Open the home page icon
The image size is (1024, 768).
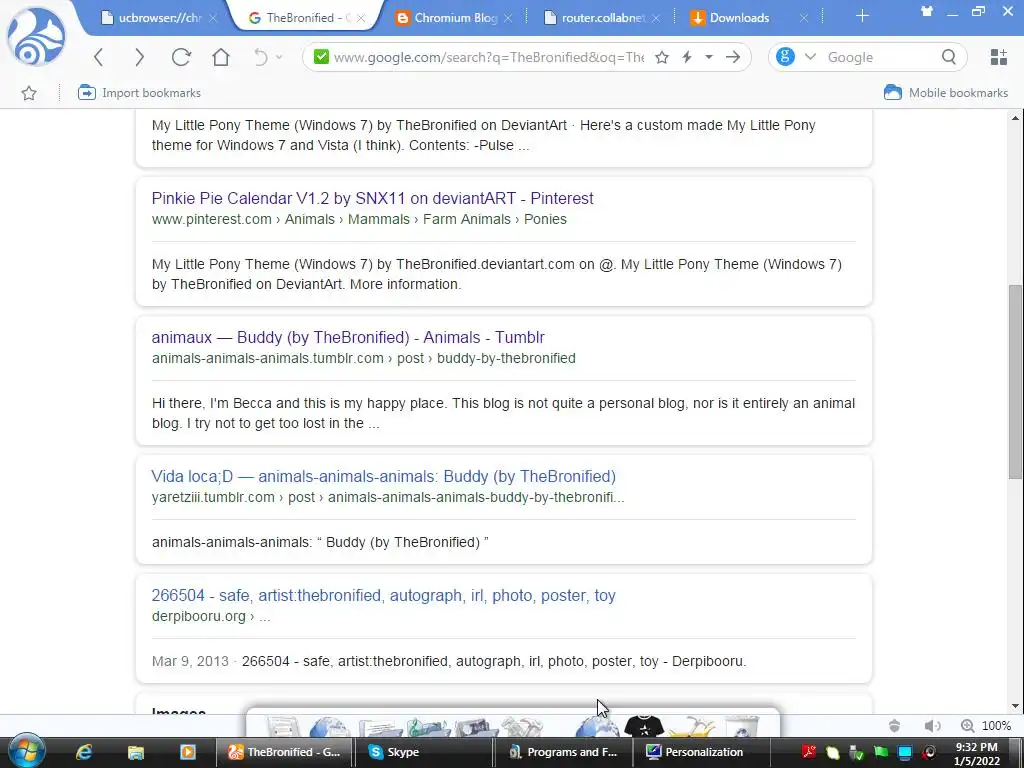pos(221,57)
